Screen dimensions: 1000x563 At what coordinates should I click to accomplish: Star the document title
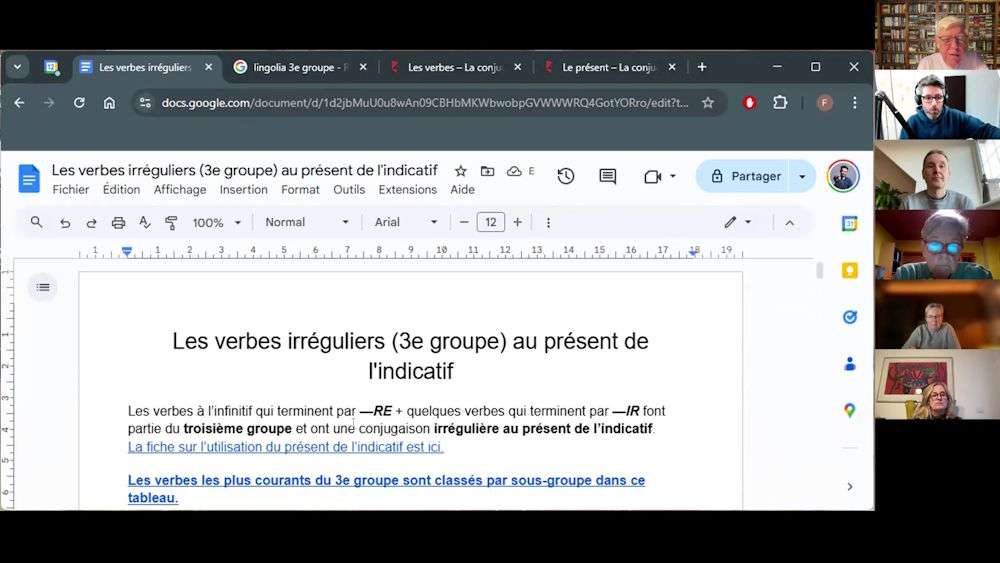click(x=460, y=171)
